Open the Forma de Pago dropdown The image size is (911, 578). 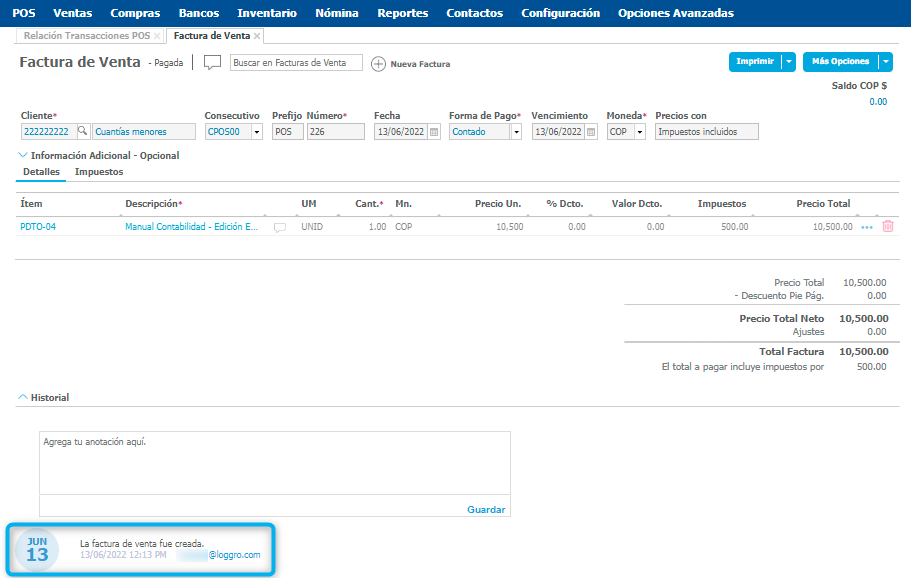tap(516, 132)
